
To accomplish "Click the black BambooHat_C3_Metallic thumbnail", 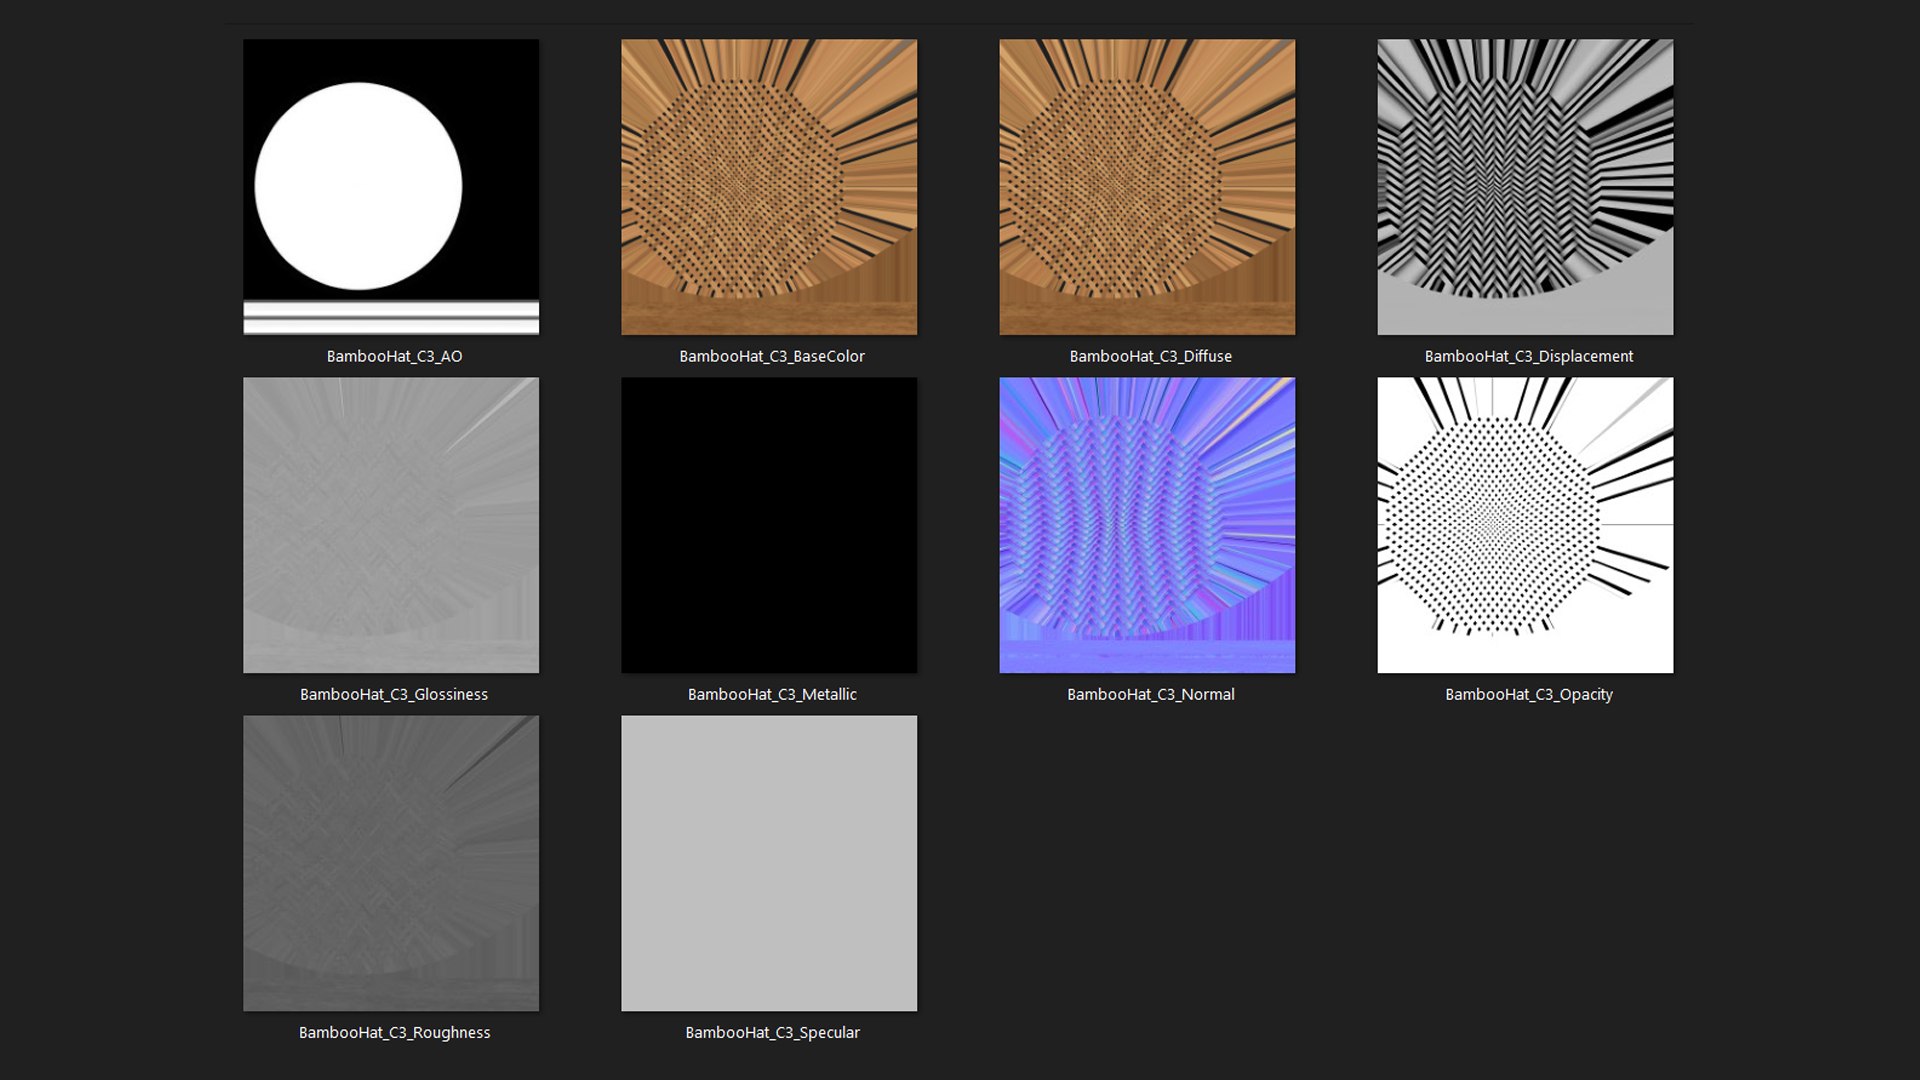I will coord(769,525).
